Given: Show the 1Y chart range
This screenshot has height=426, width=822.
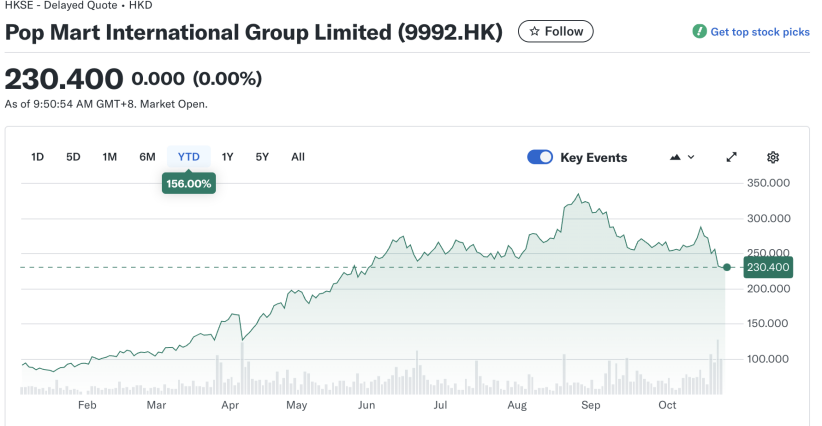Looking at the screenshot, I should coord(227,157).
